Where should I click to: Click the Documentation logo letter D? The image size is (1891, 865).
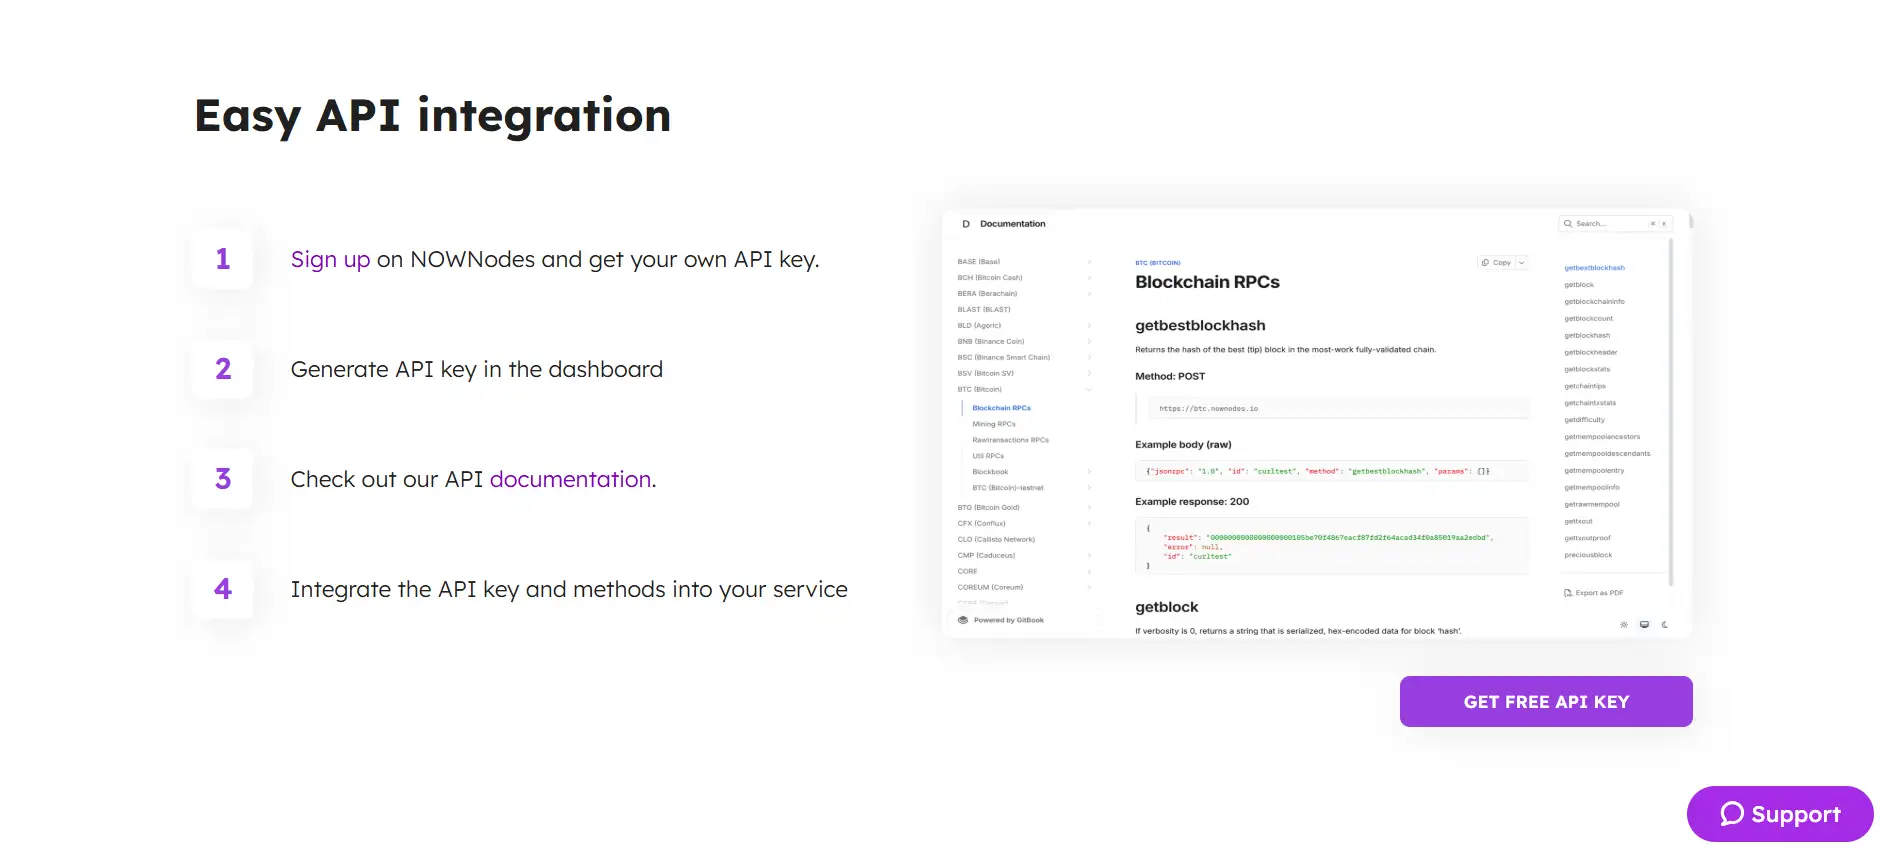coord(966,224)
